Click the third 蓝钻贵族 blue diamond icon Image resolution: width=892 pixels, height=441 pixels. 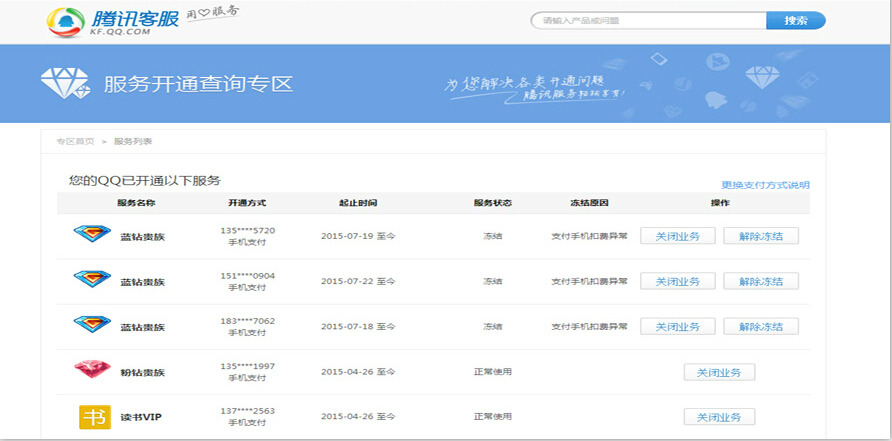[92, 324]
